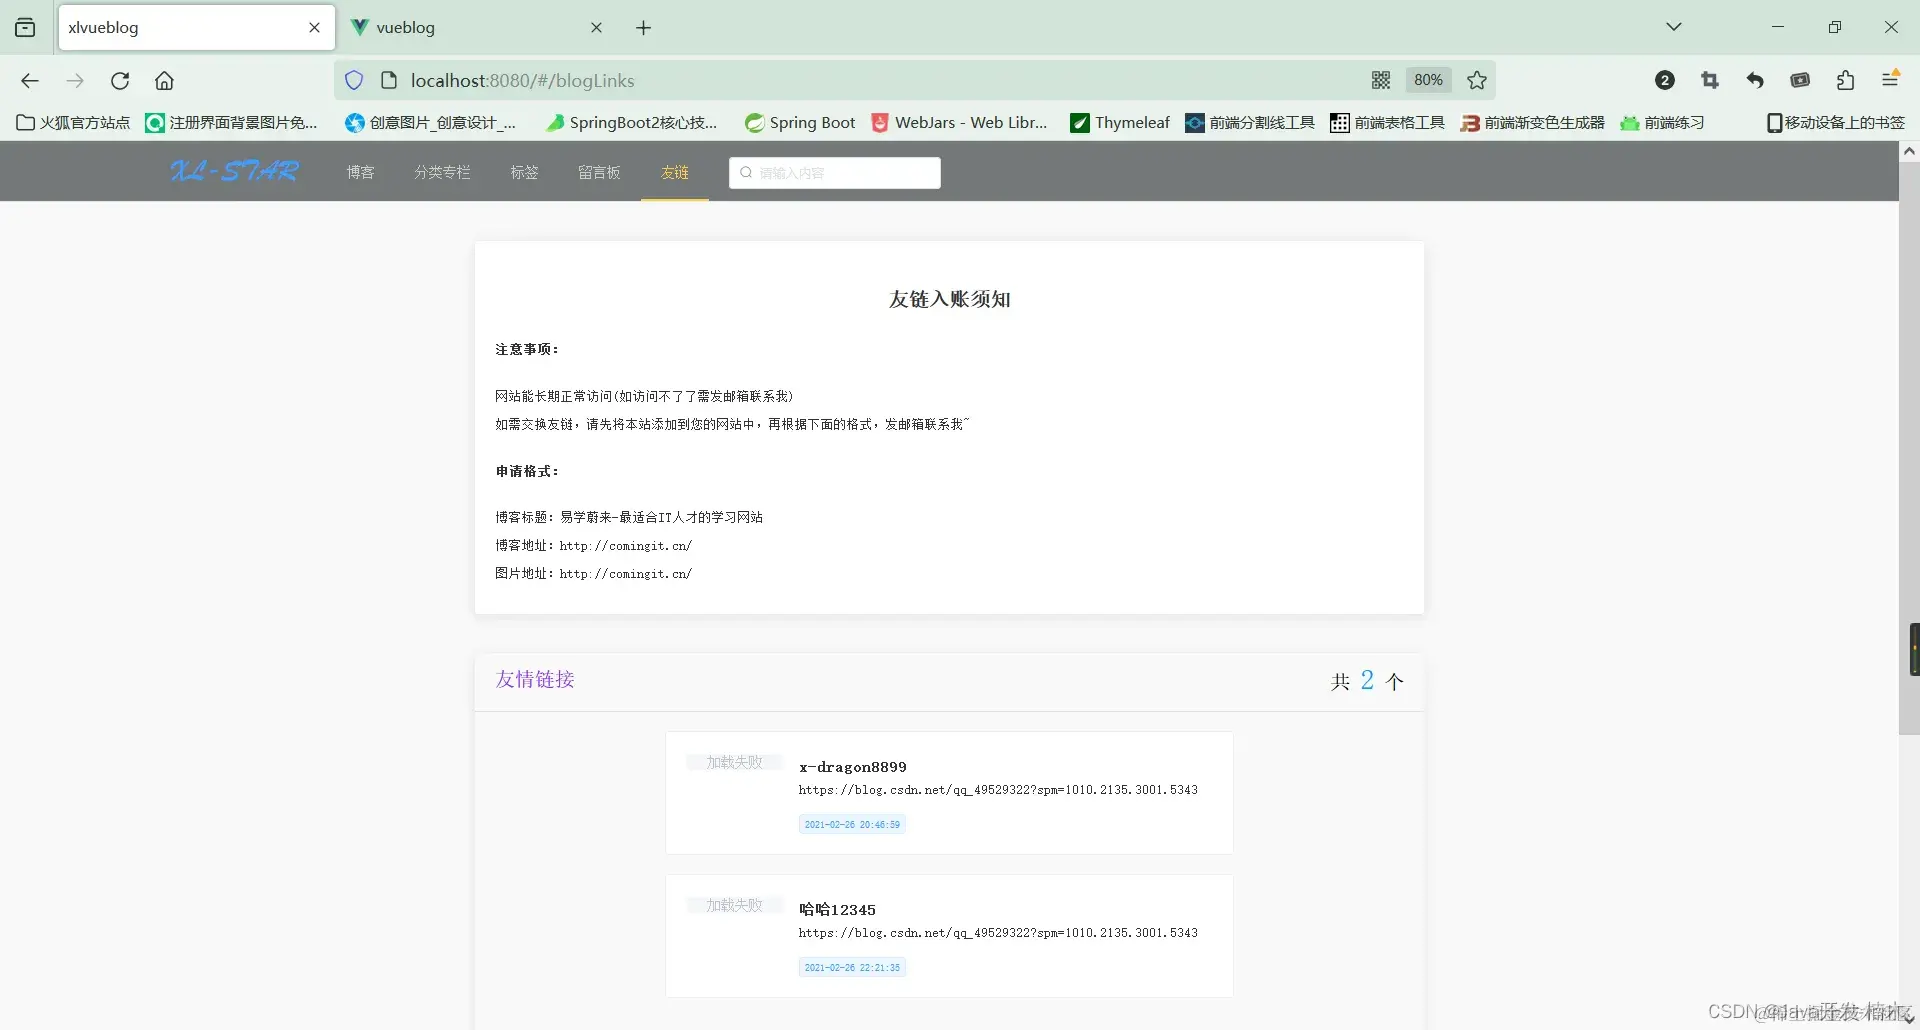Open the 火狐官方站点 bookmark folder

tap(73, 122)
